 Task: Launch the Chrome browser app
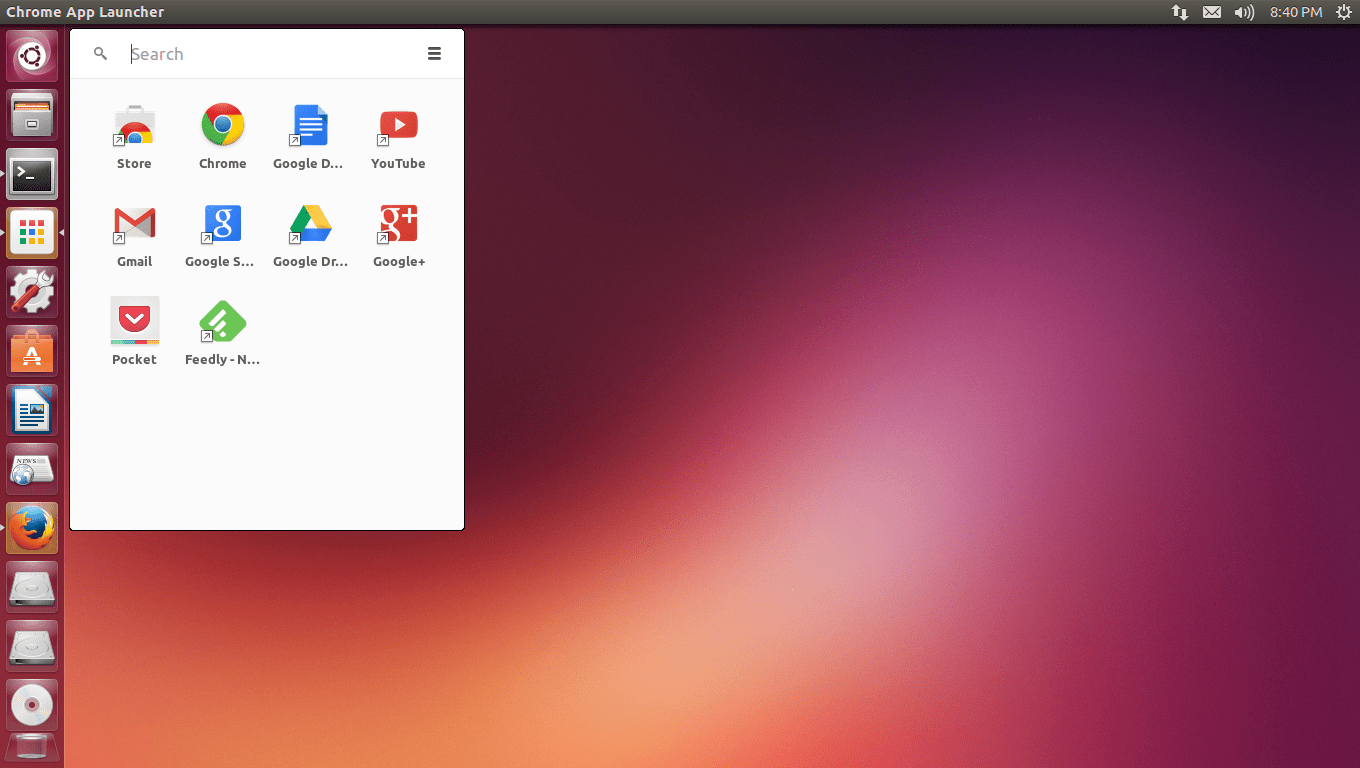click(x=222, y=126)
